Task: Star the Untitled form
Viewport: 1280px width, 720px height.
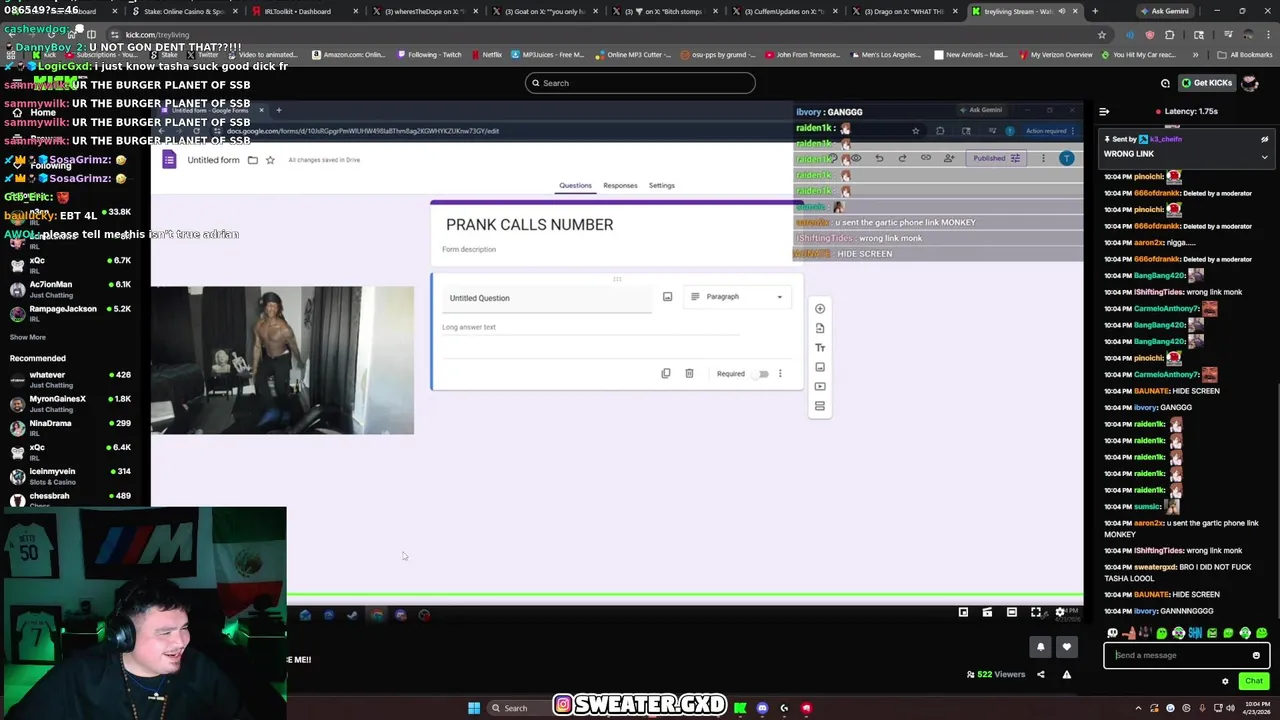Action: (x=270, y=160)
